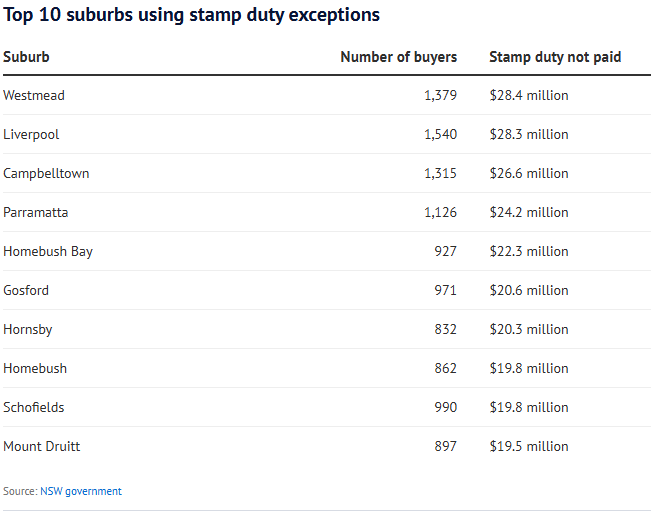This screenshot has width=656, height=528.
Task: Click the Stamp duty not paid header
Action: point(555,57)
